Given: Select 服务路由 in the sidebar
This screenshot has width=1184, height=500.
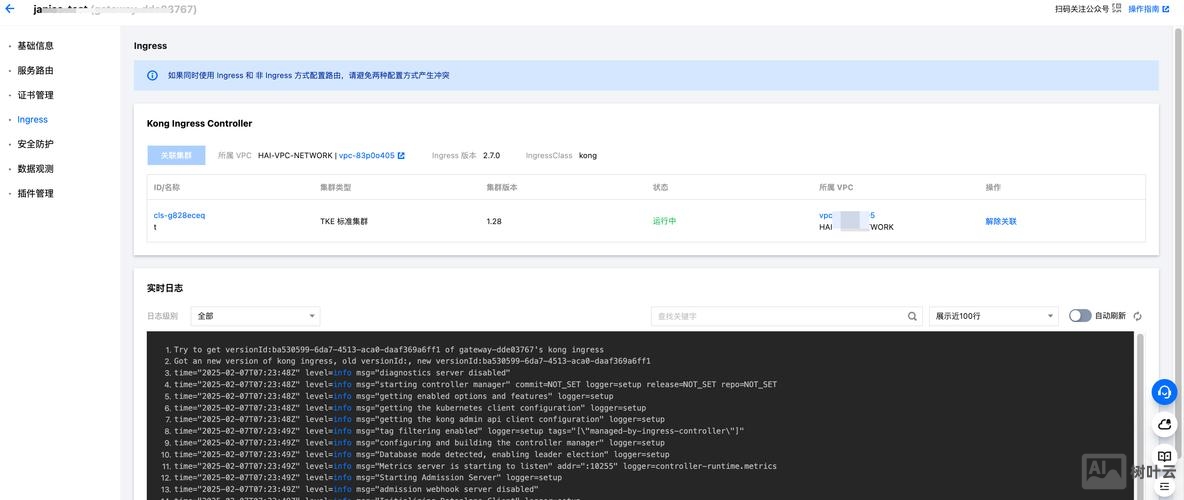Looking at the screenshot, I should [35, 70].
